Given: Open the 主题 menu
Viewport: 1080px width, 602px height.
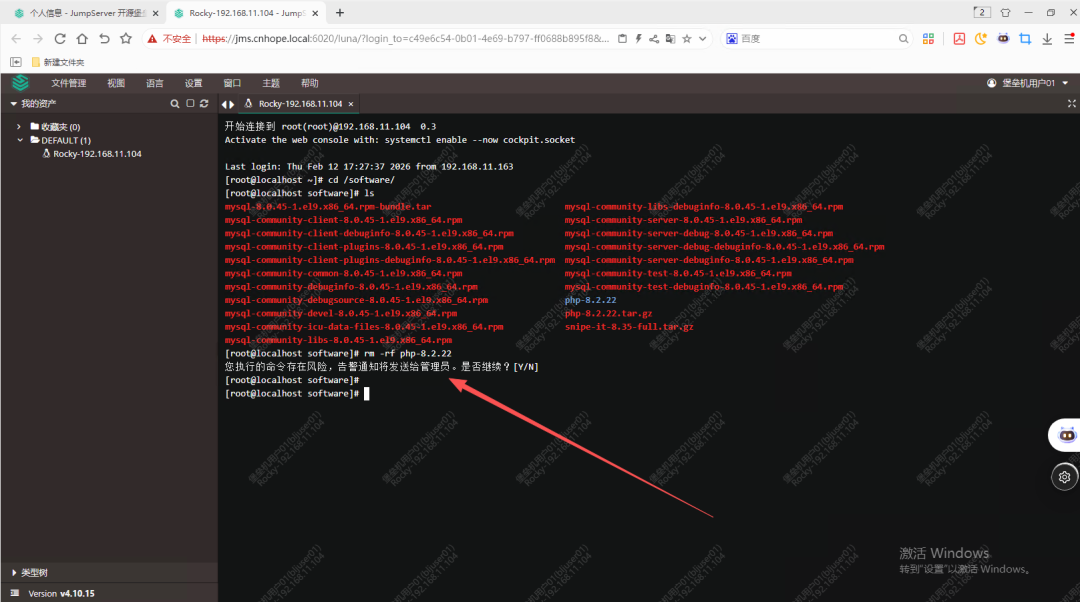Looking at the screenshot, I should click(x=271, y=83).
